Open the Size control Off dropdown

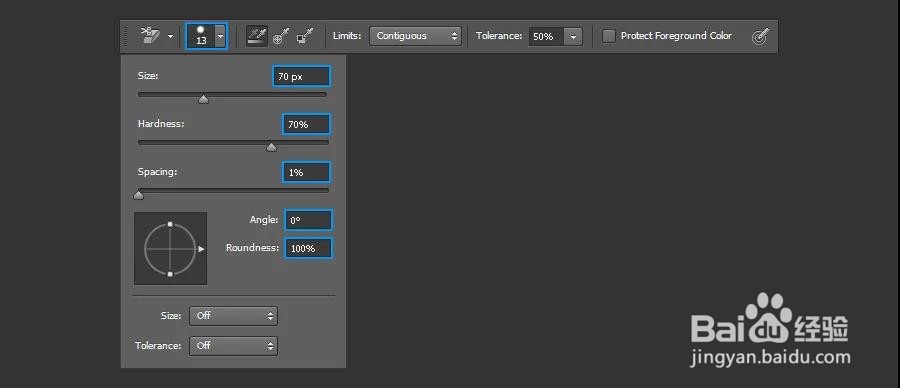click(x=233, y=316)
